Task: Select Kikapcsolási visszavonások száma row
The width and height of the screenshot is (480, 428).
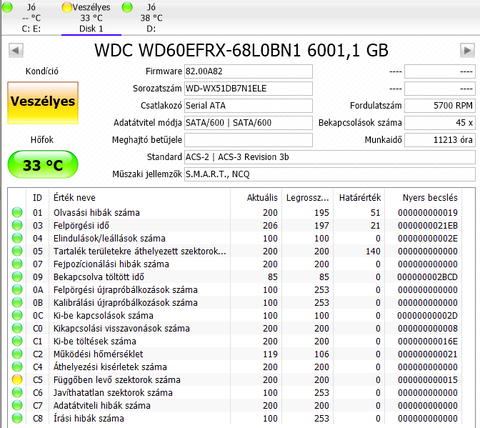Action: (x=235, y=328)
